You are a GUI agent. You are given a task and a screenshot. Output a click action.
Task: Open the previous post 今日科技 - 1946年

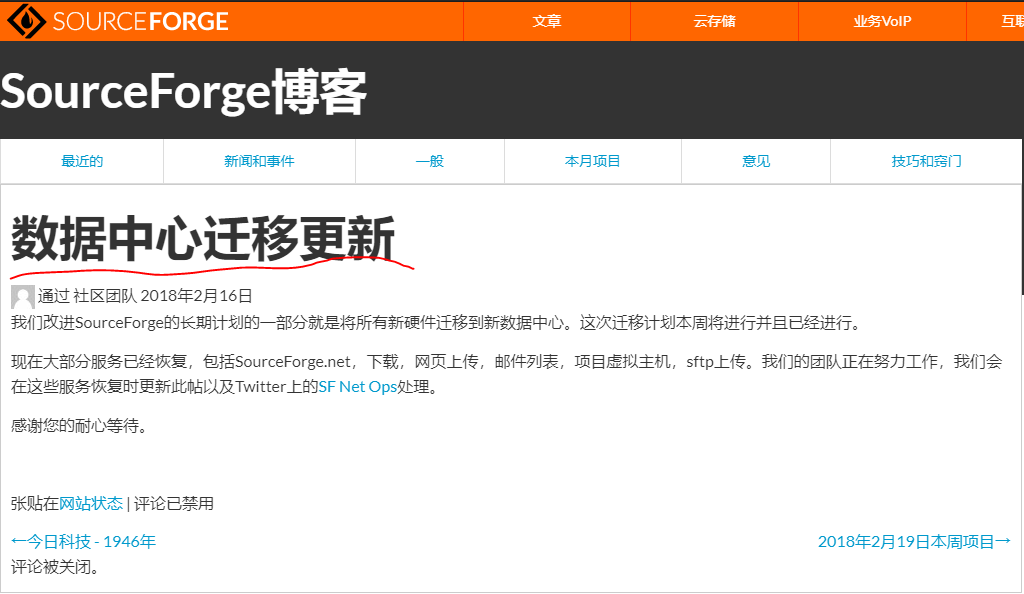point(82,541)
